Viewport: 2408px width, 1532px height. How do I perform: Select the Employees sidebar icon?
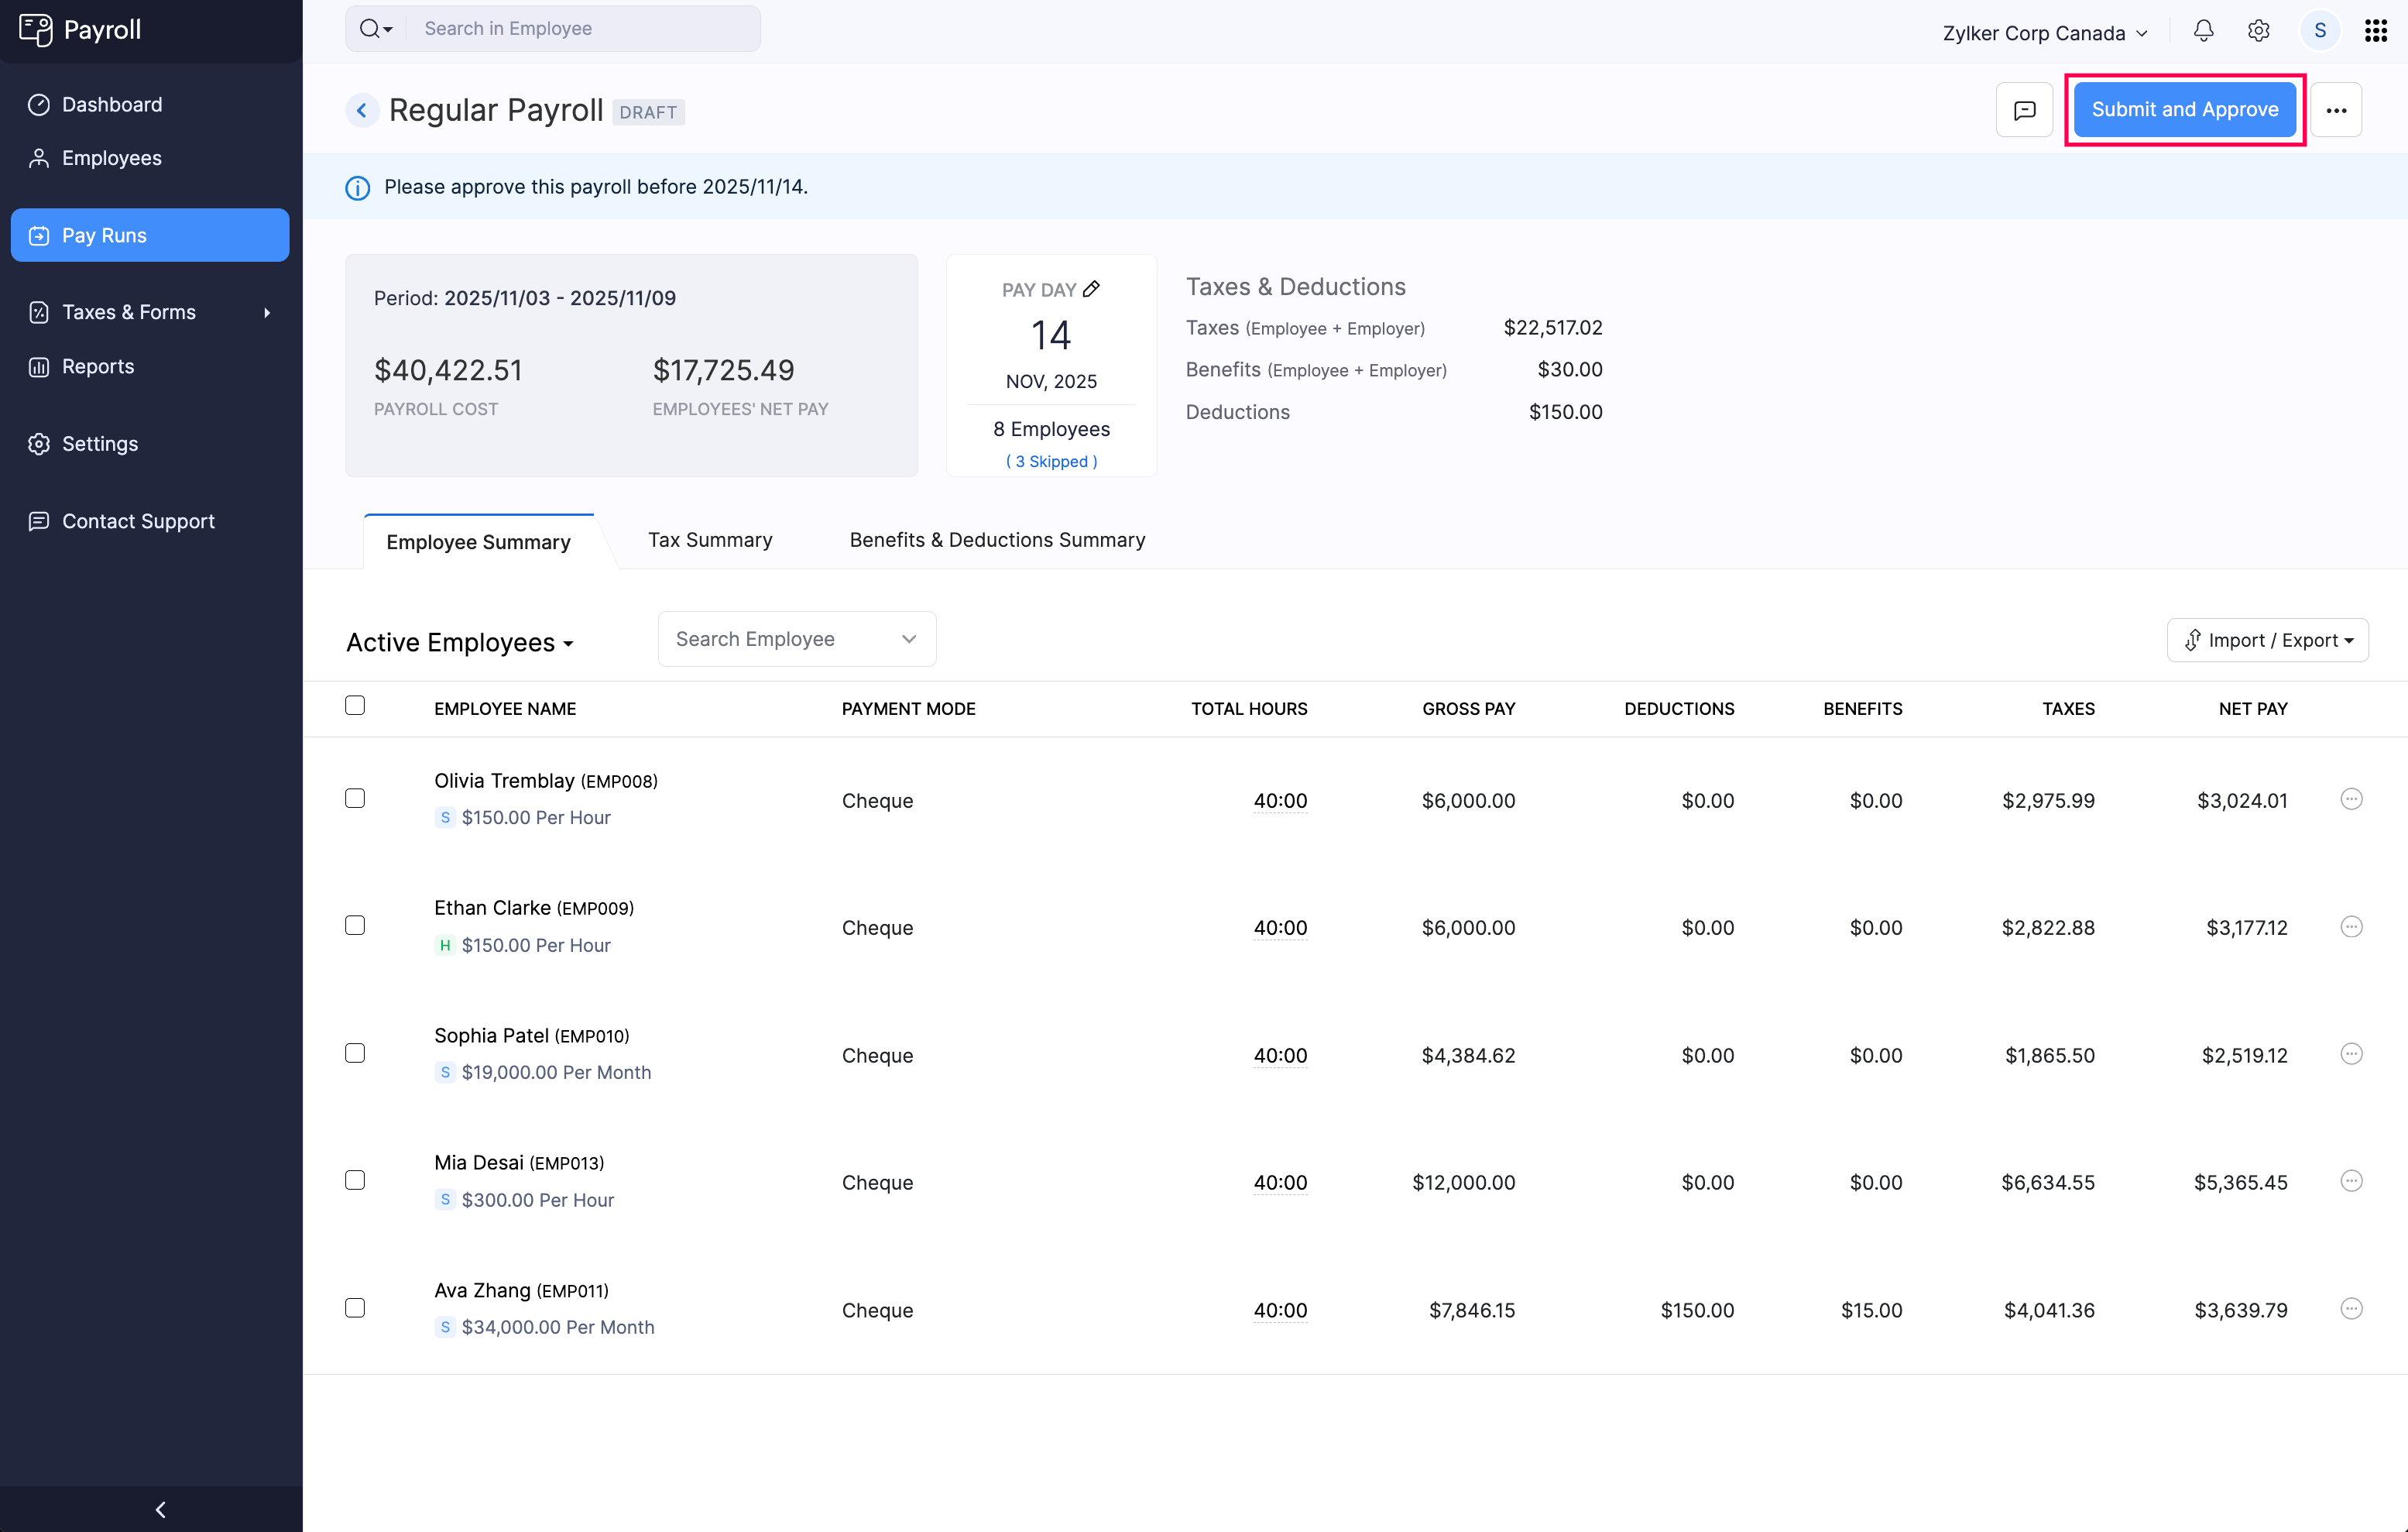(x=38, y=158)
